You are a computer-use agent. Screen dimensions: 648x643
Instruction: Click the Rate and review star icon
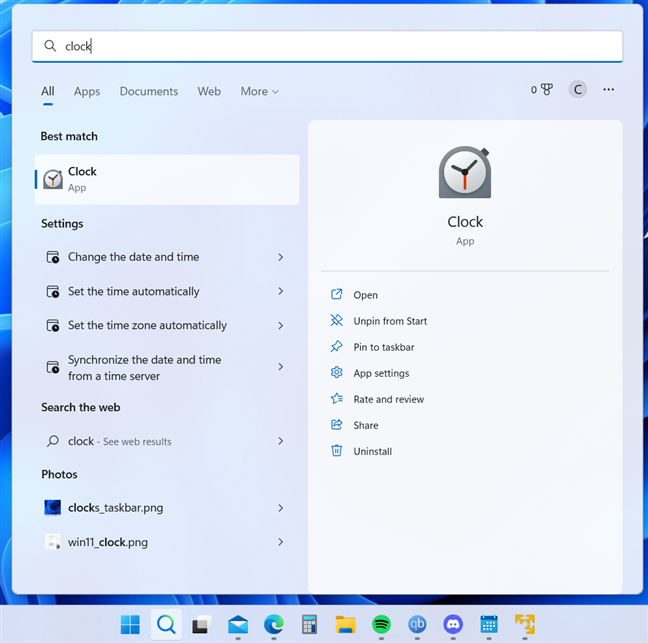click(x=336, y=398)
